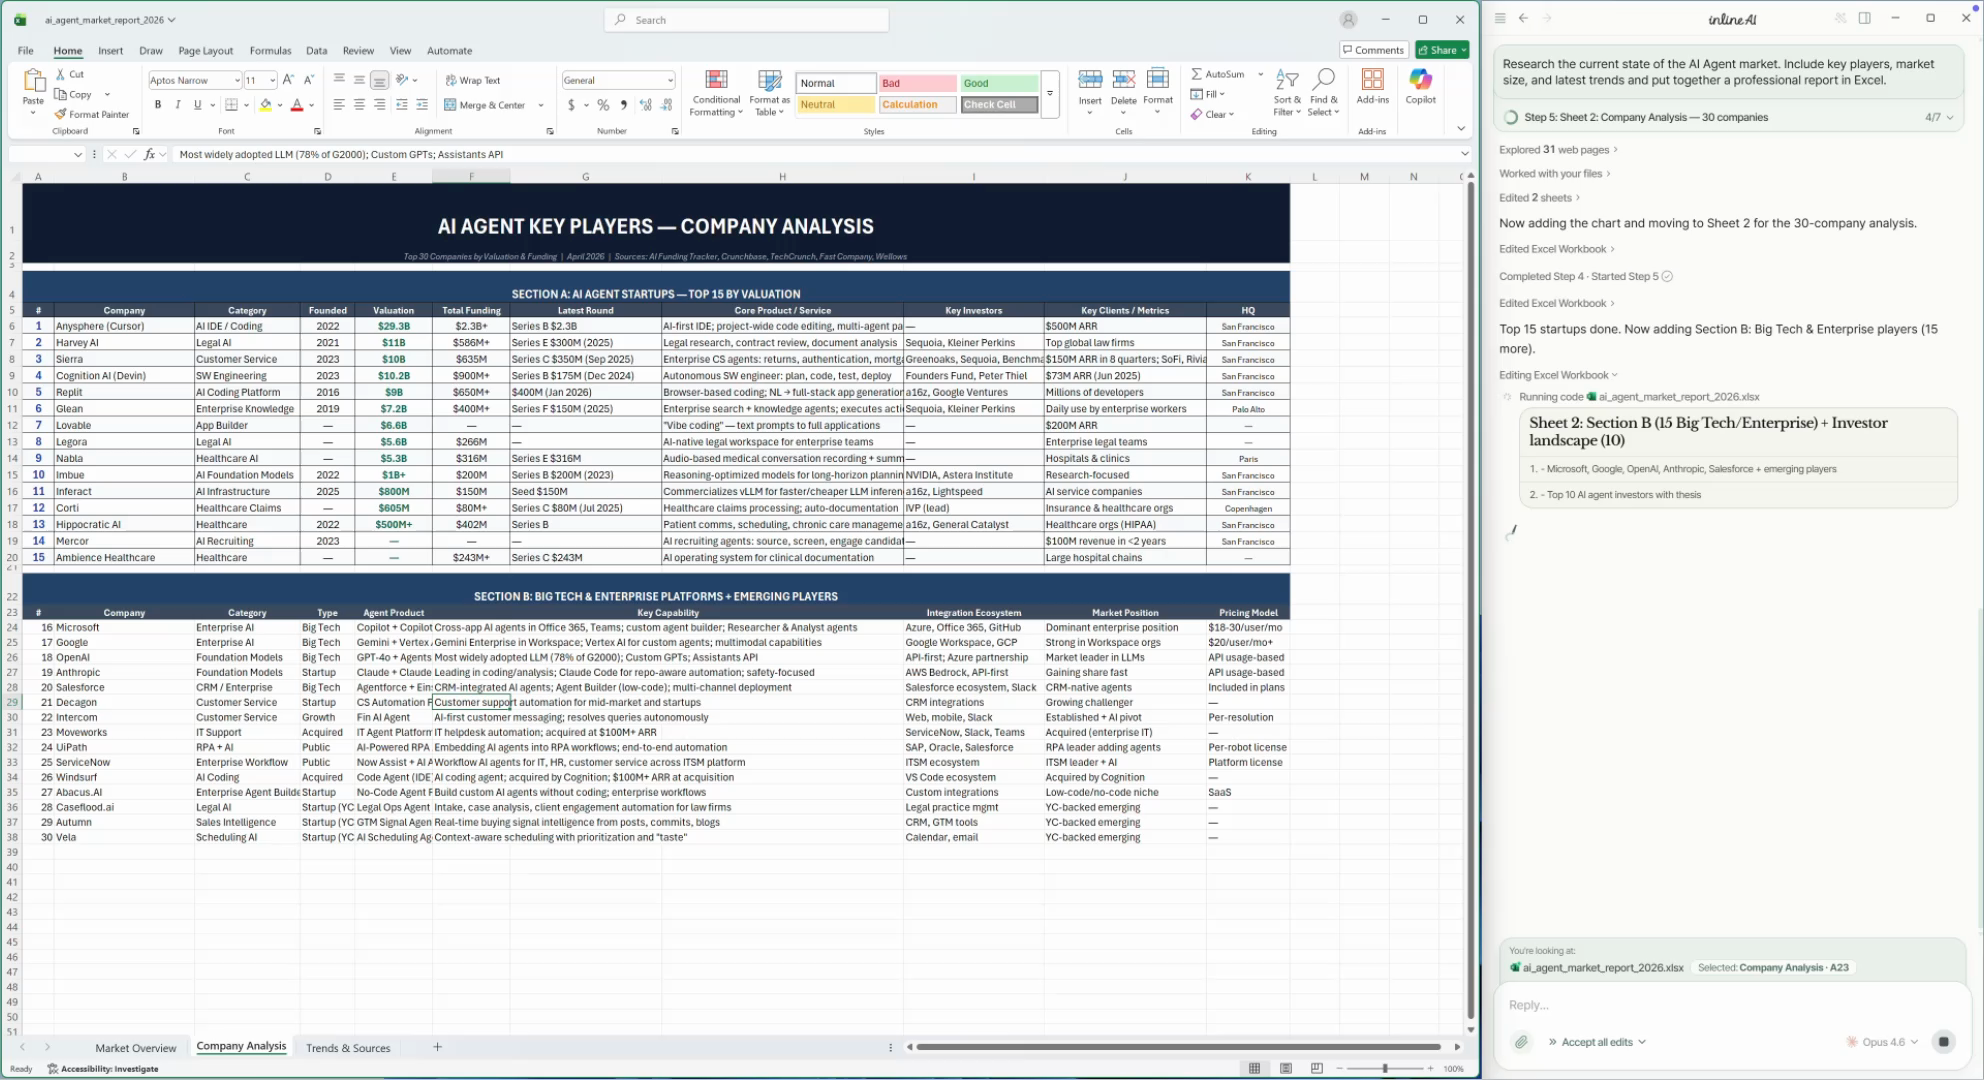
Task: Toggle Wrap Text on
Action: (473, 80)
